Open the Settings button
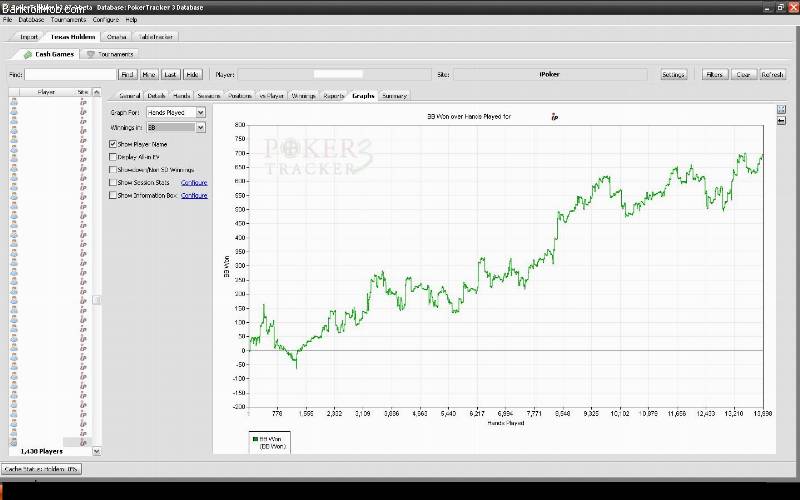 (673, 74)
